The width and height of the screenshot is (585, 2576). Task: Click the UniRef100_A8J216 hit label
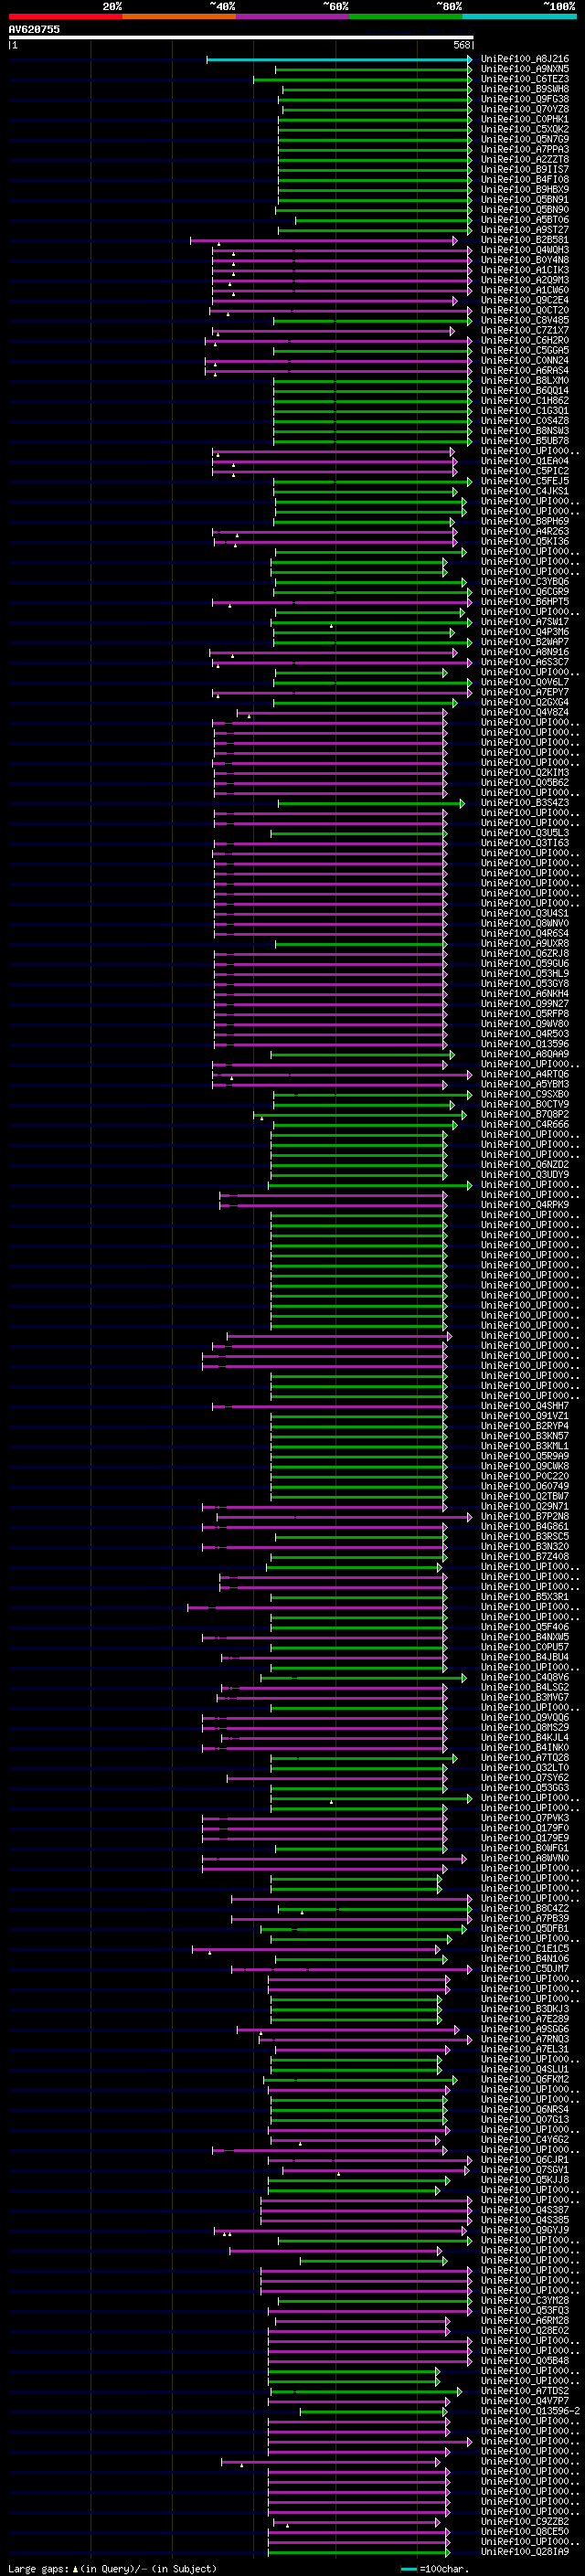click(525, 59)
